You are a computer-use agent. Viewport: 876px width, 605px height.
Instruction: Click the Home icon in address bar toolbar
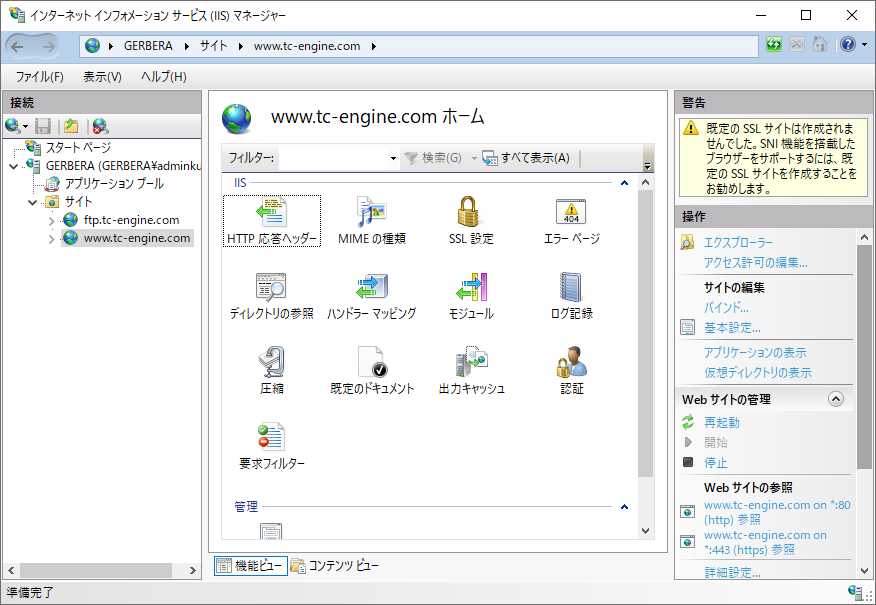point(820,45)
